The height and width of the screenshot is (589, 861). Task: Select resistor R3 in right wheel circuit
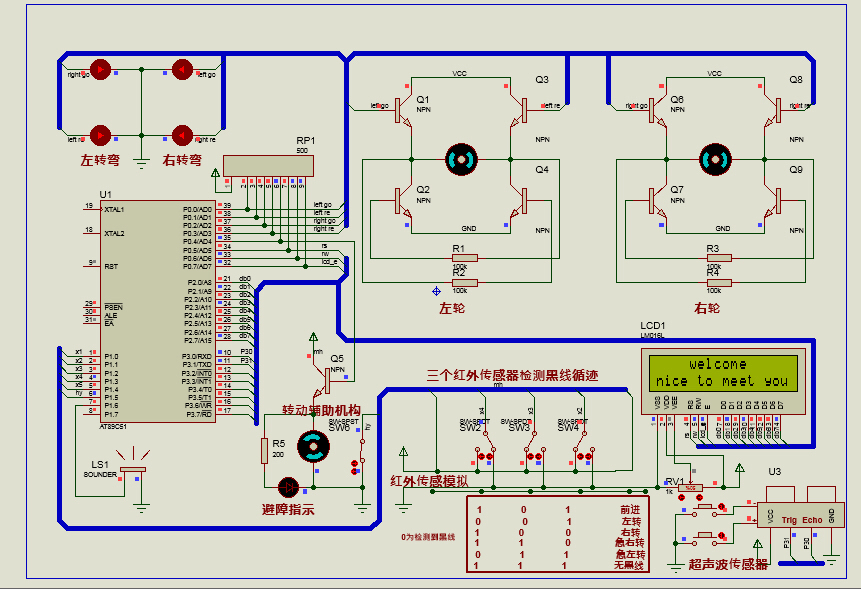click(719, 258)
